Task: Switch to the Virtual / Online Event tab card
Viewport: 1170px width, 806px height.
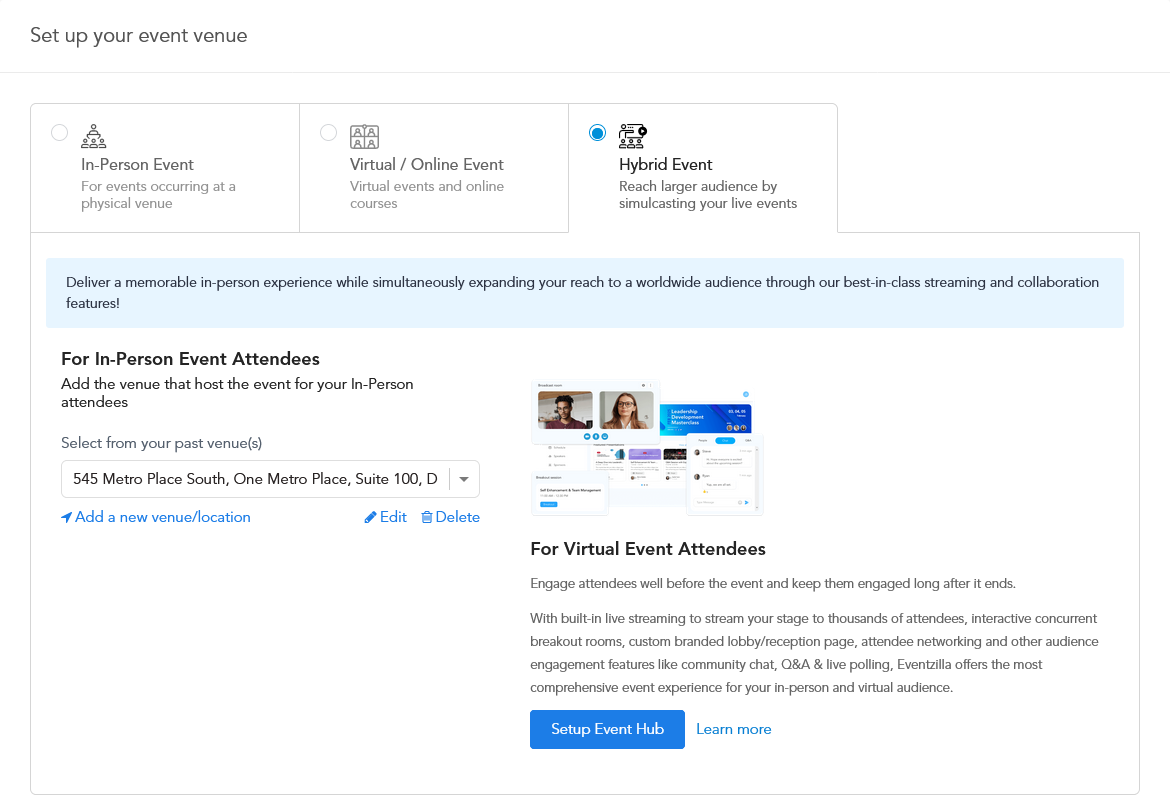Action: [x=433, y=168]
